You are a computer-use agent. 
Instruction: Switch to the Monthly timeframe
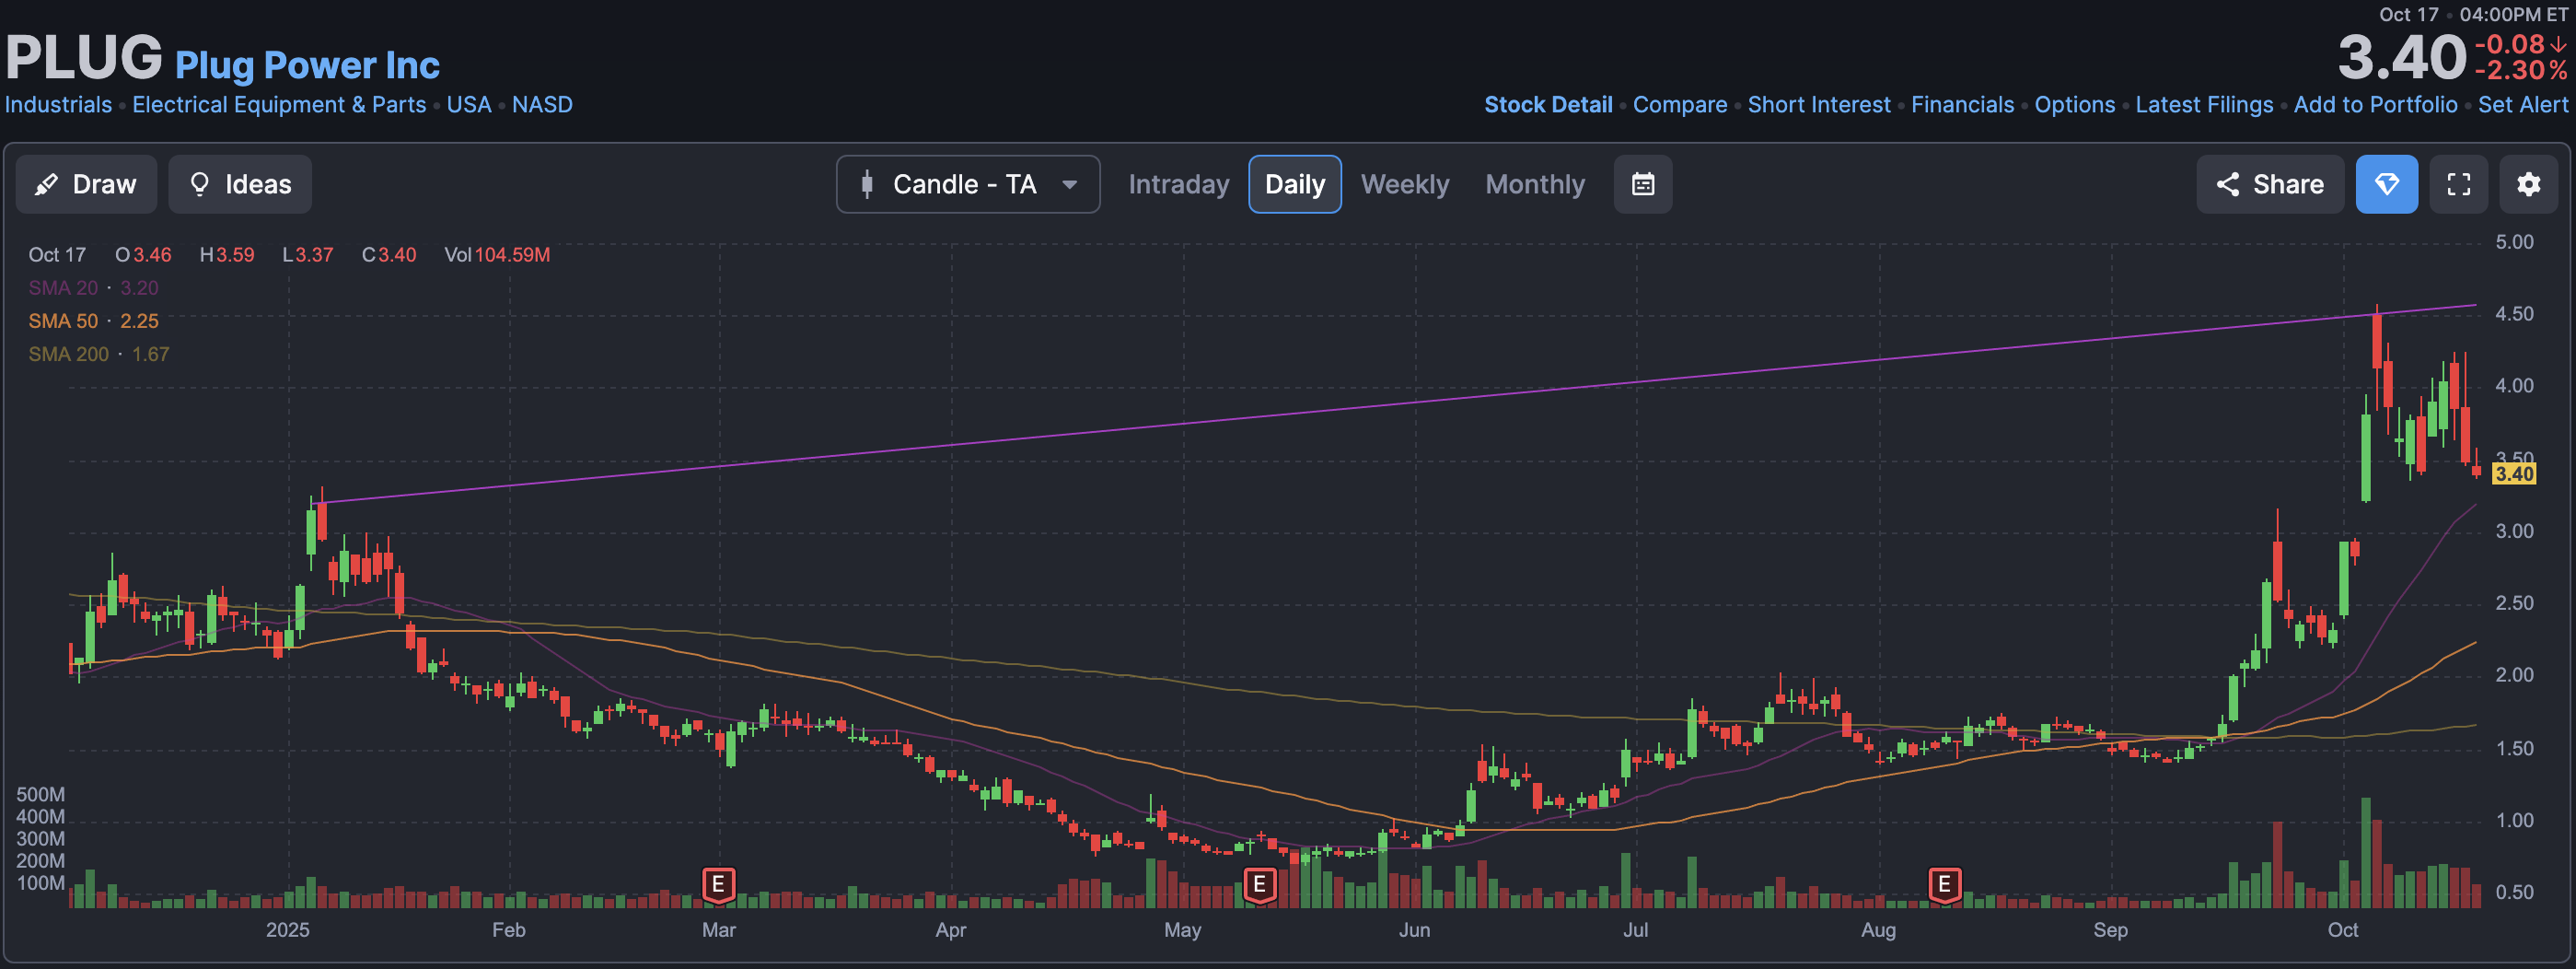pyautogui.click(x=1535, y=184)
